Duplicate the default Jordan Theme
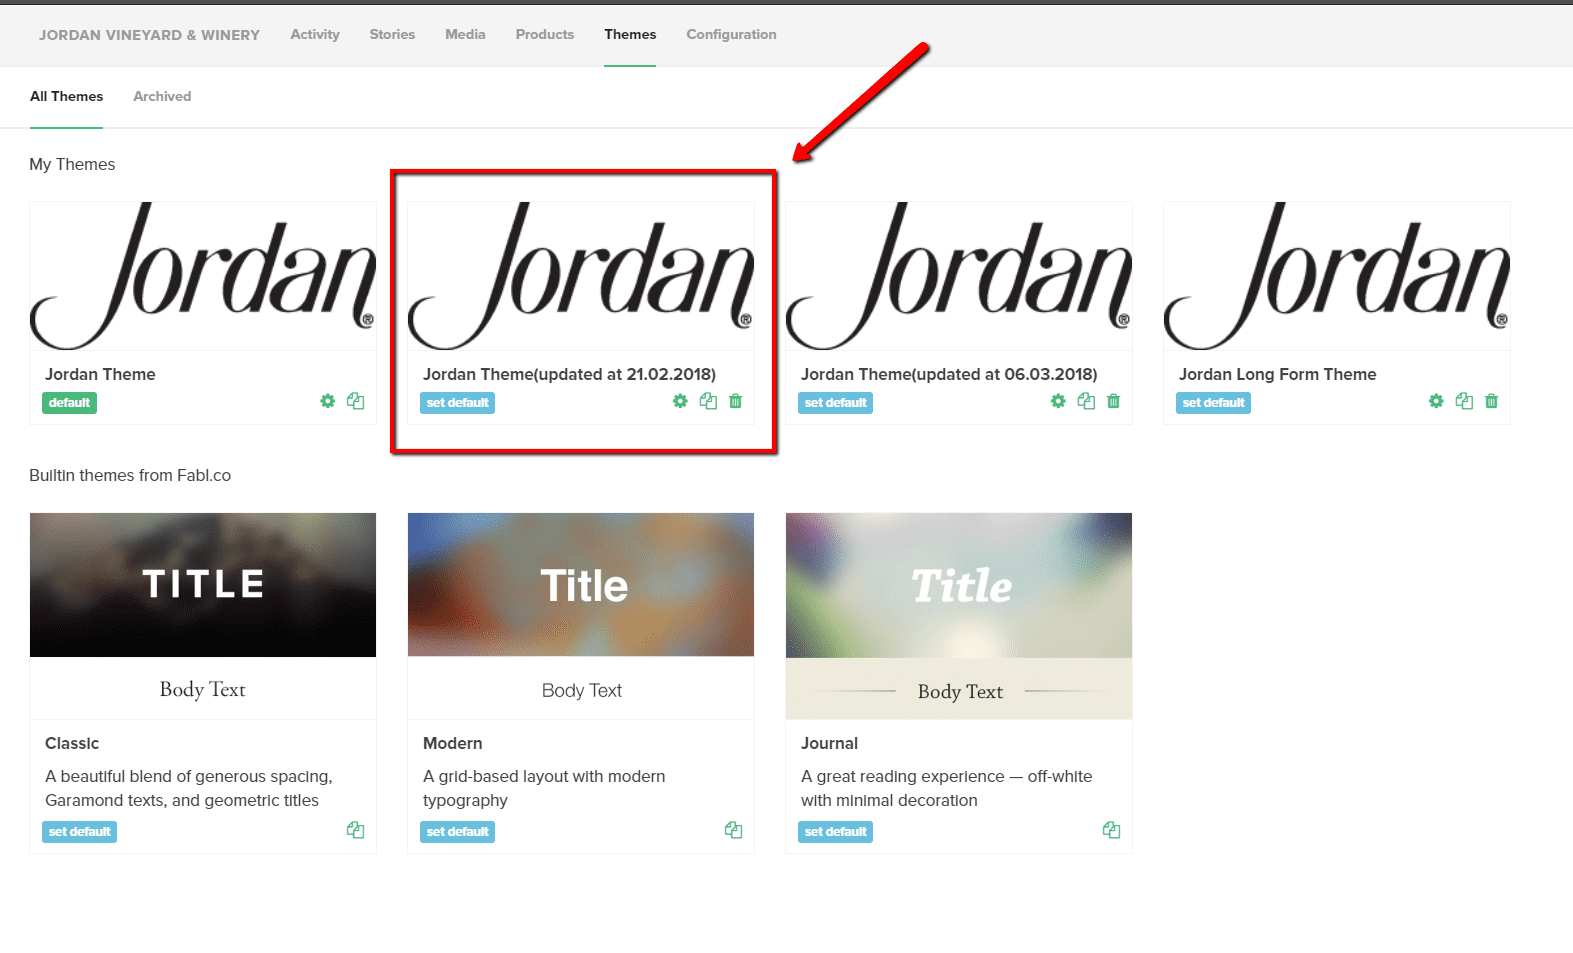Viewport: 1573px width, 953px height. pyautogui.click(x=355, y=401)
